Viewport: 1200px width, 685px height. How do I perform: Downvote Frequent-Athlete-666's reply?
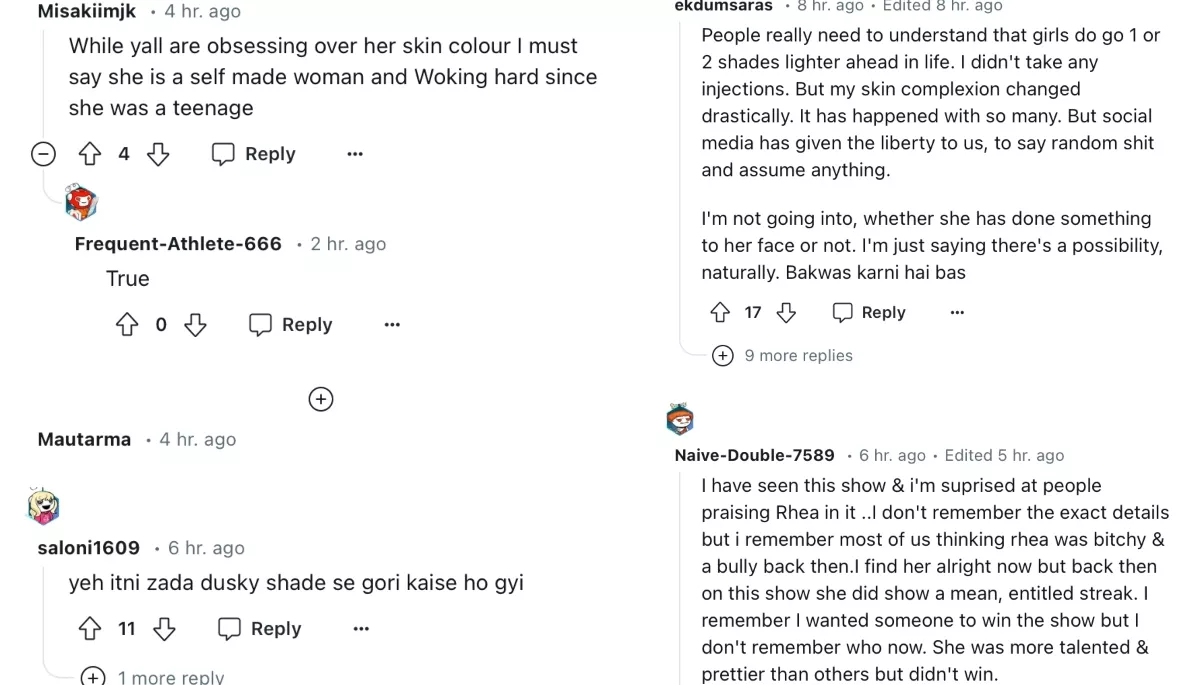(195, 325)
